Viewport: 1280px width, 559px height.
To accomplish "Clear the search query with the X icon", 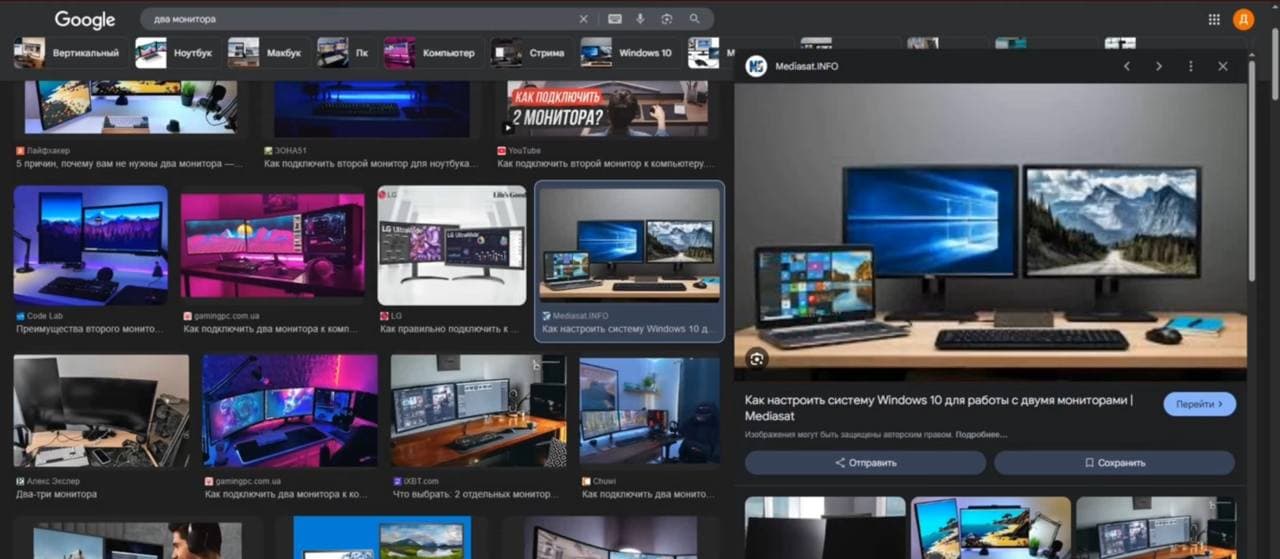I will pyautogui.click(x=584, y=19).
